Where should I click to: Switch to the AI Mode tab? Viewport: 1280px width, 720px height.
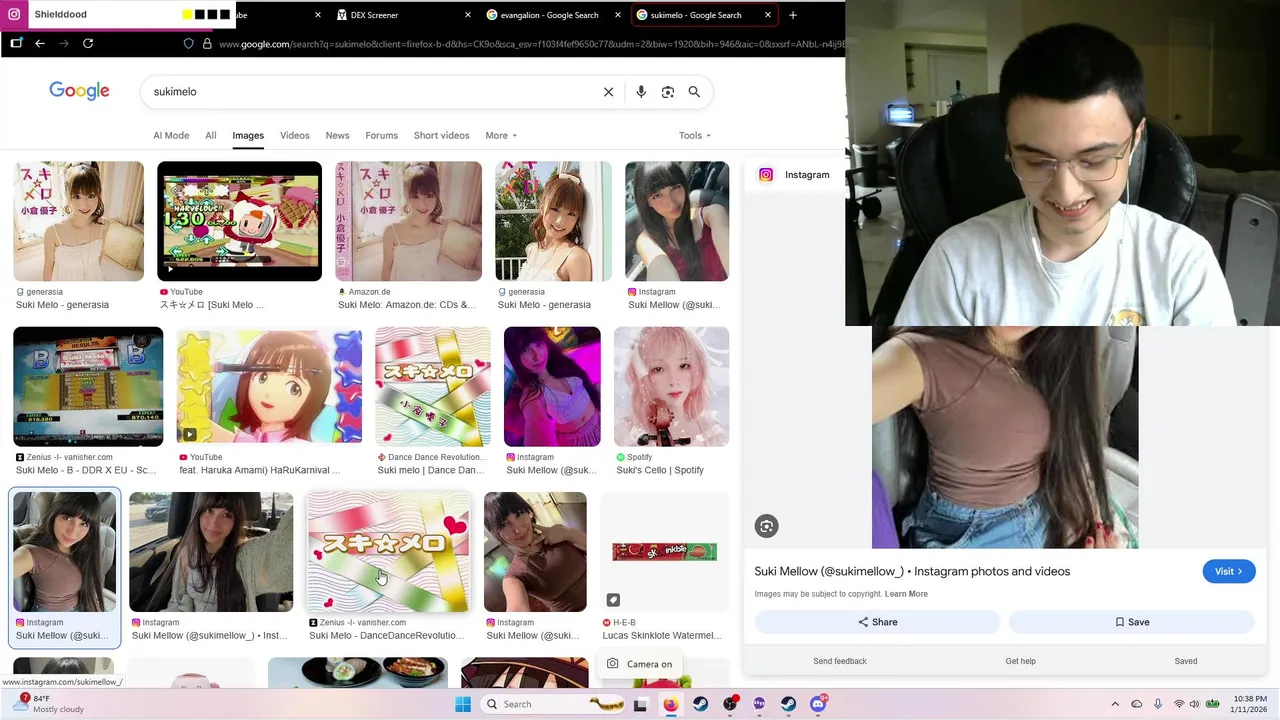coord(171,135)
